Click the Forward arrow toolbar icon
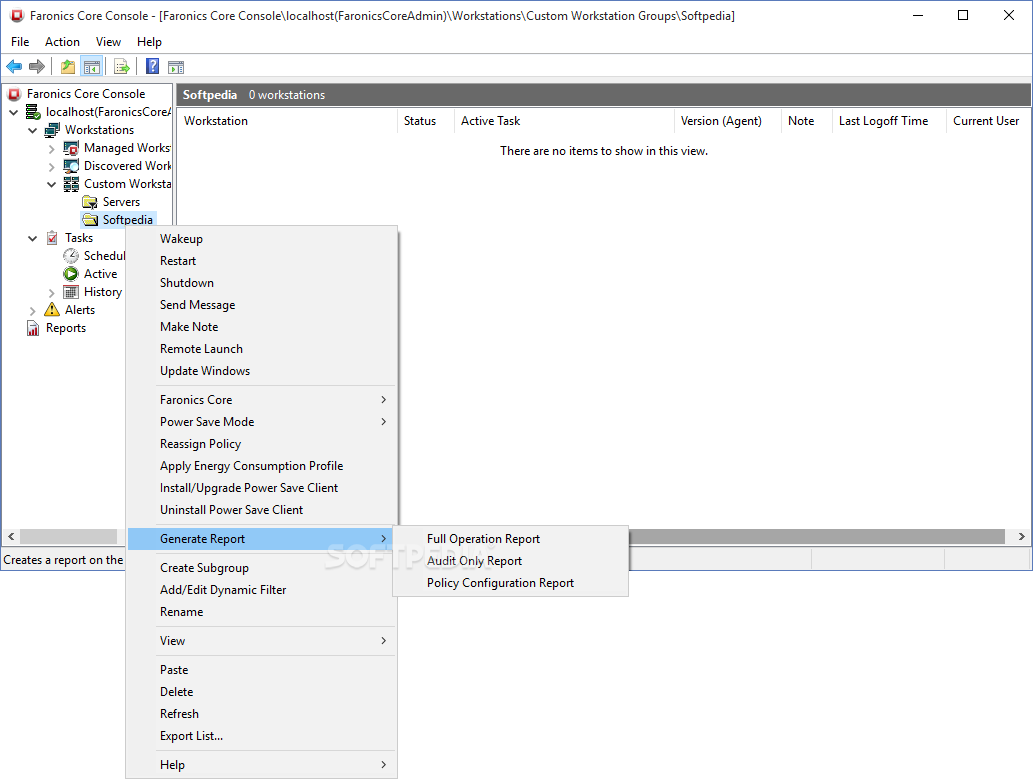Image resolution: width=1033 pixels, height=779 pixels. [37, 67]
